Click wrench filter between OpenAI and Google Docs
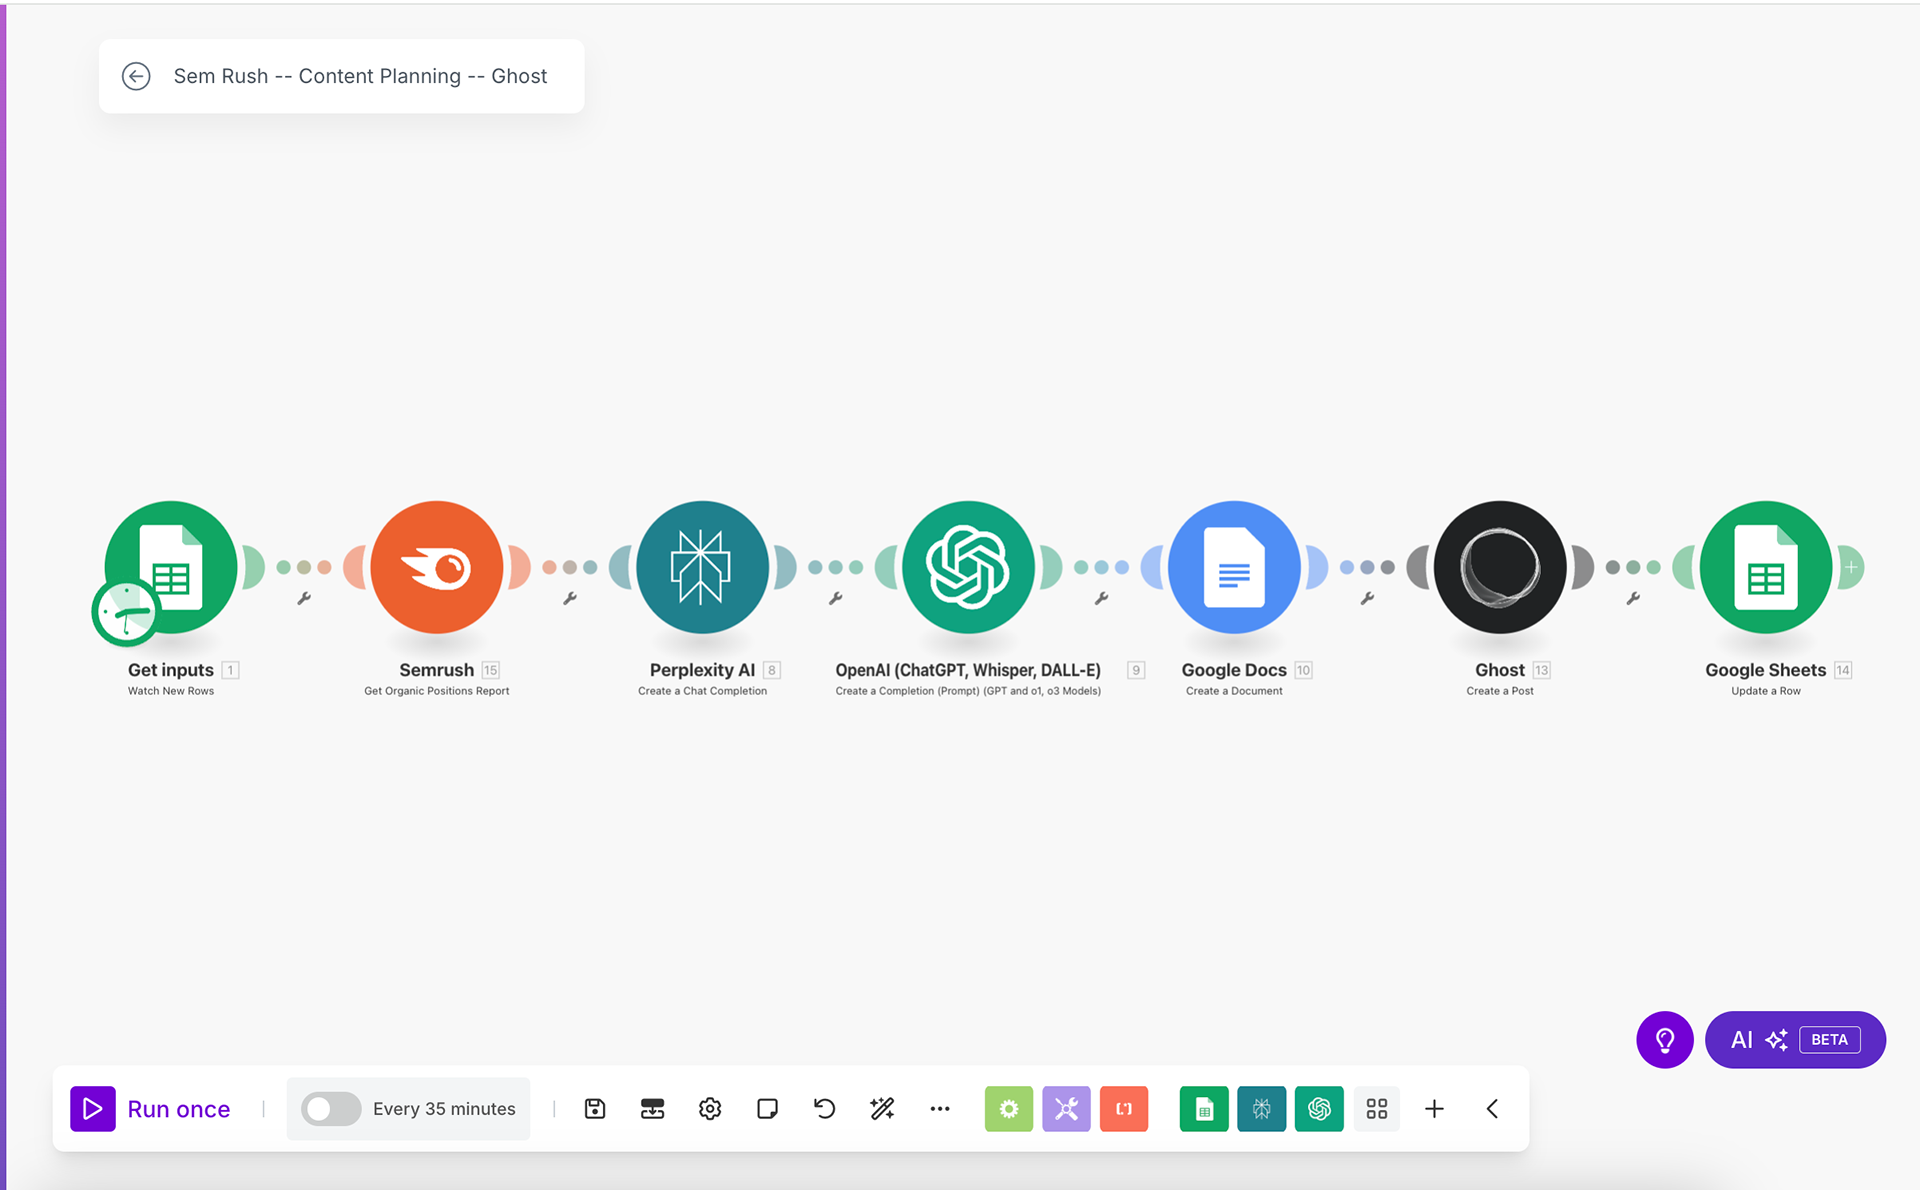Viewport: 1920px width, 1190px height. [x=1101, y=598]
